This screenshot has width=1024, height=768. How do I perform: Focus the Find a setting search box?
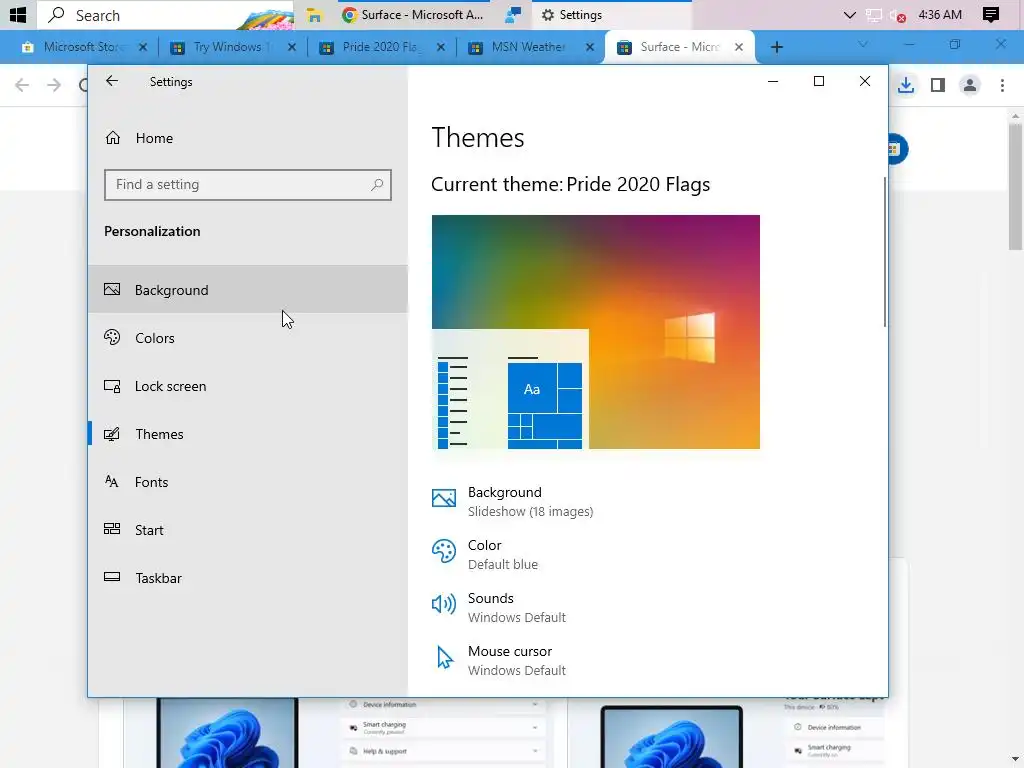pyautogui.click(x=248, y=185)
